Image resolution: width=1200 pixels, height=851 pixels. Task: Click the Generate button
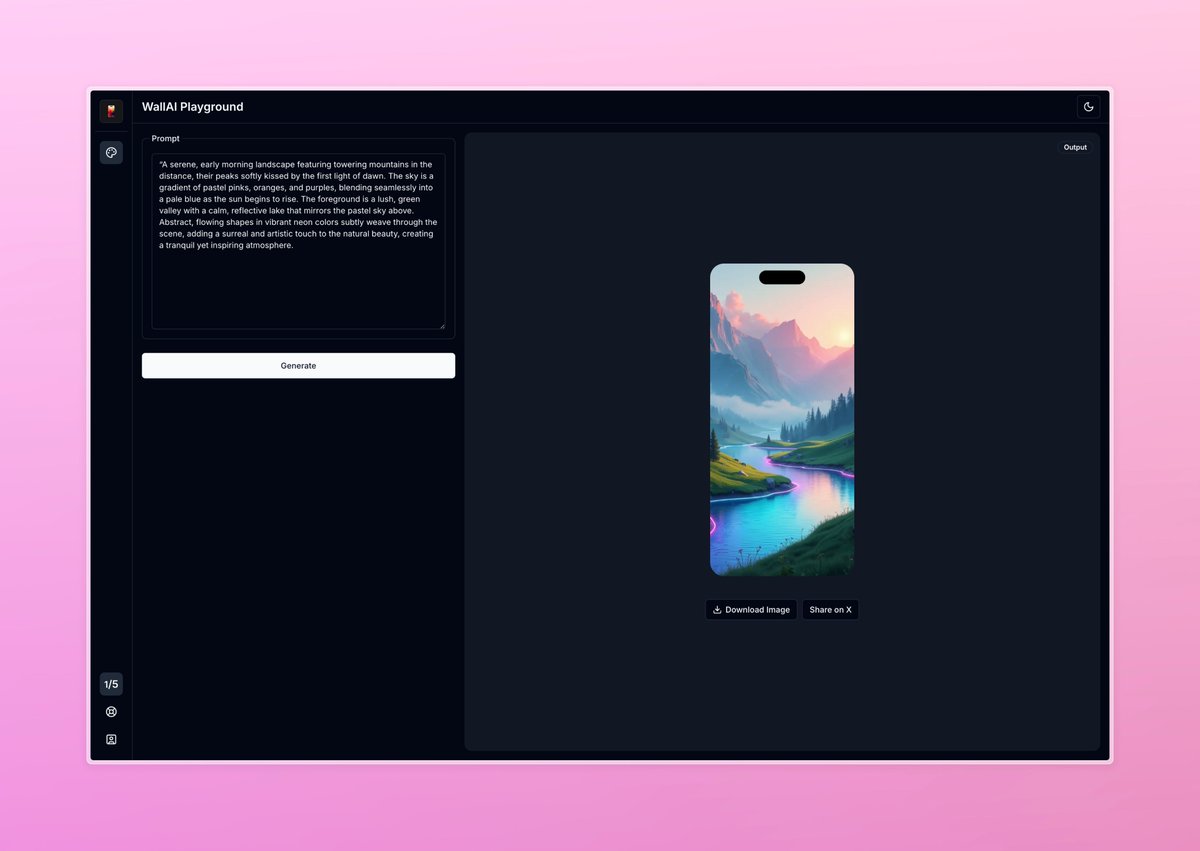tap(298, 366)
